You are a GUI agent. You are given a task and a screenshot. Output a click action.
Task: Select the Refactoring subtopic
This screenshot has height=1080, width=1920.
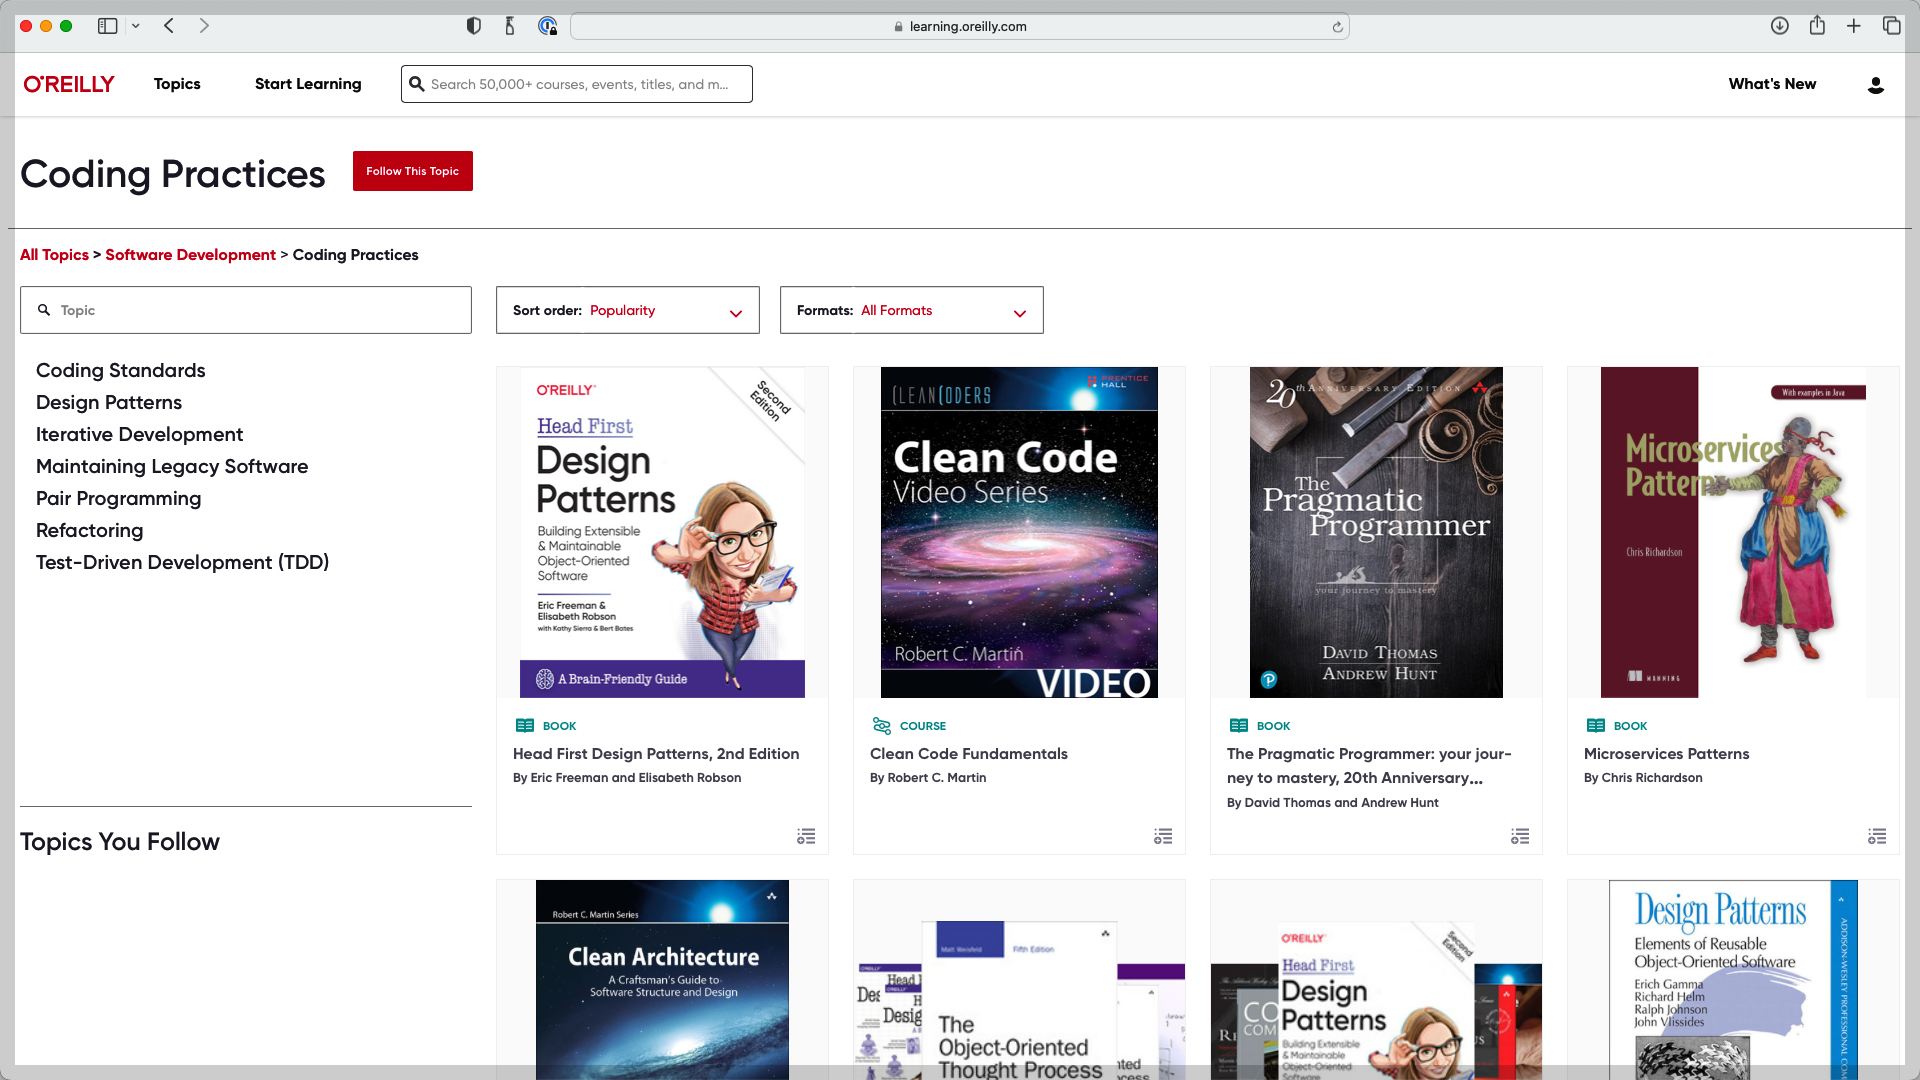click(x=90, y=530)
